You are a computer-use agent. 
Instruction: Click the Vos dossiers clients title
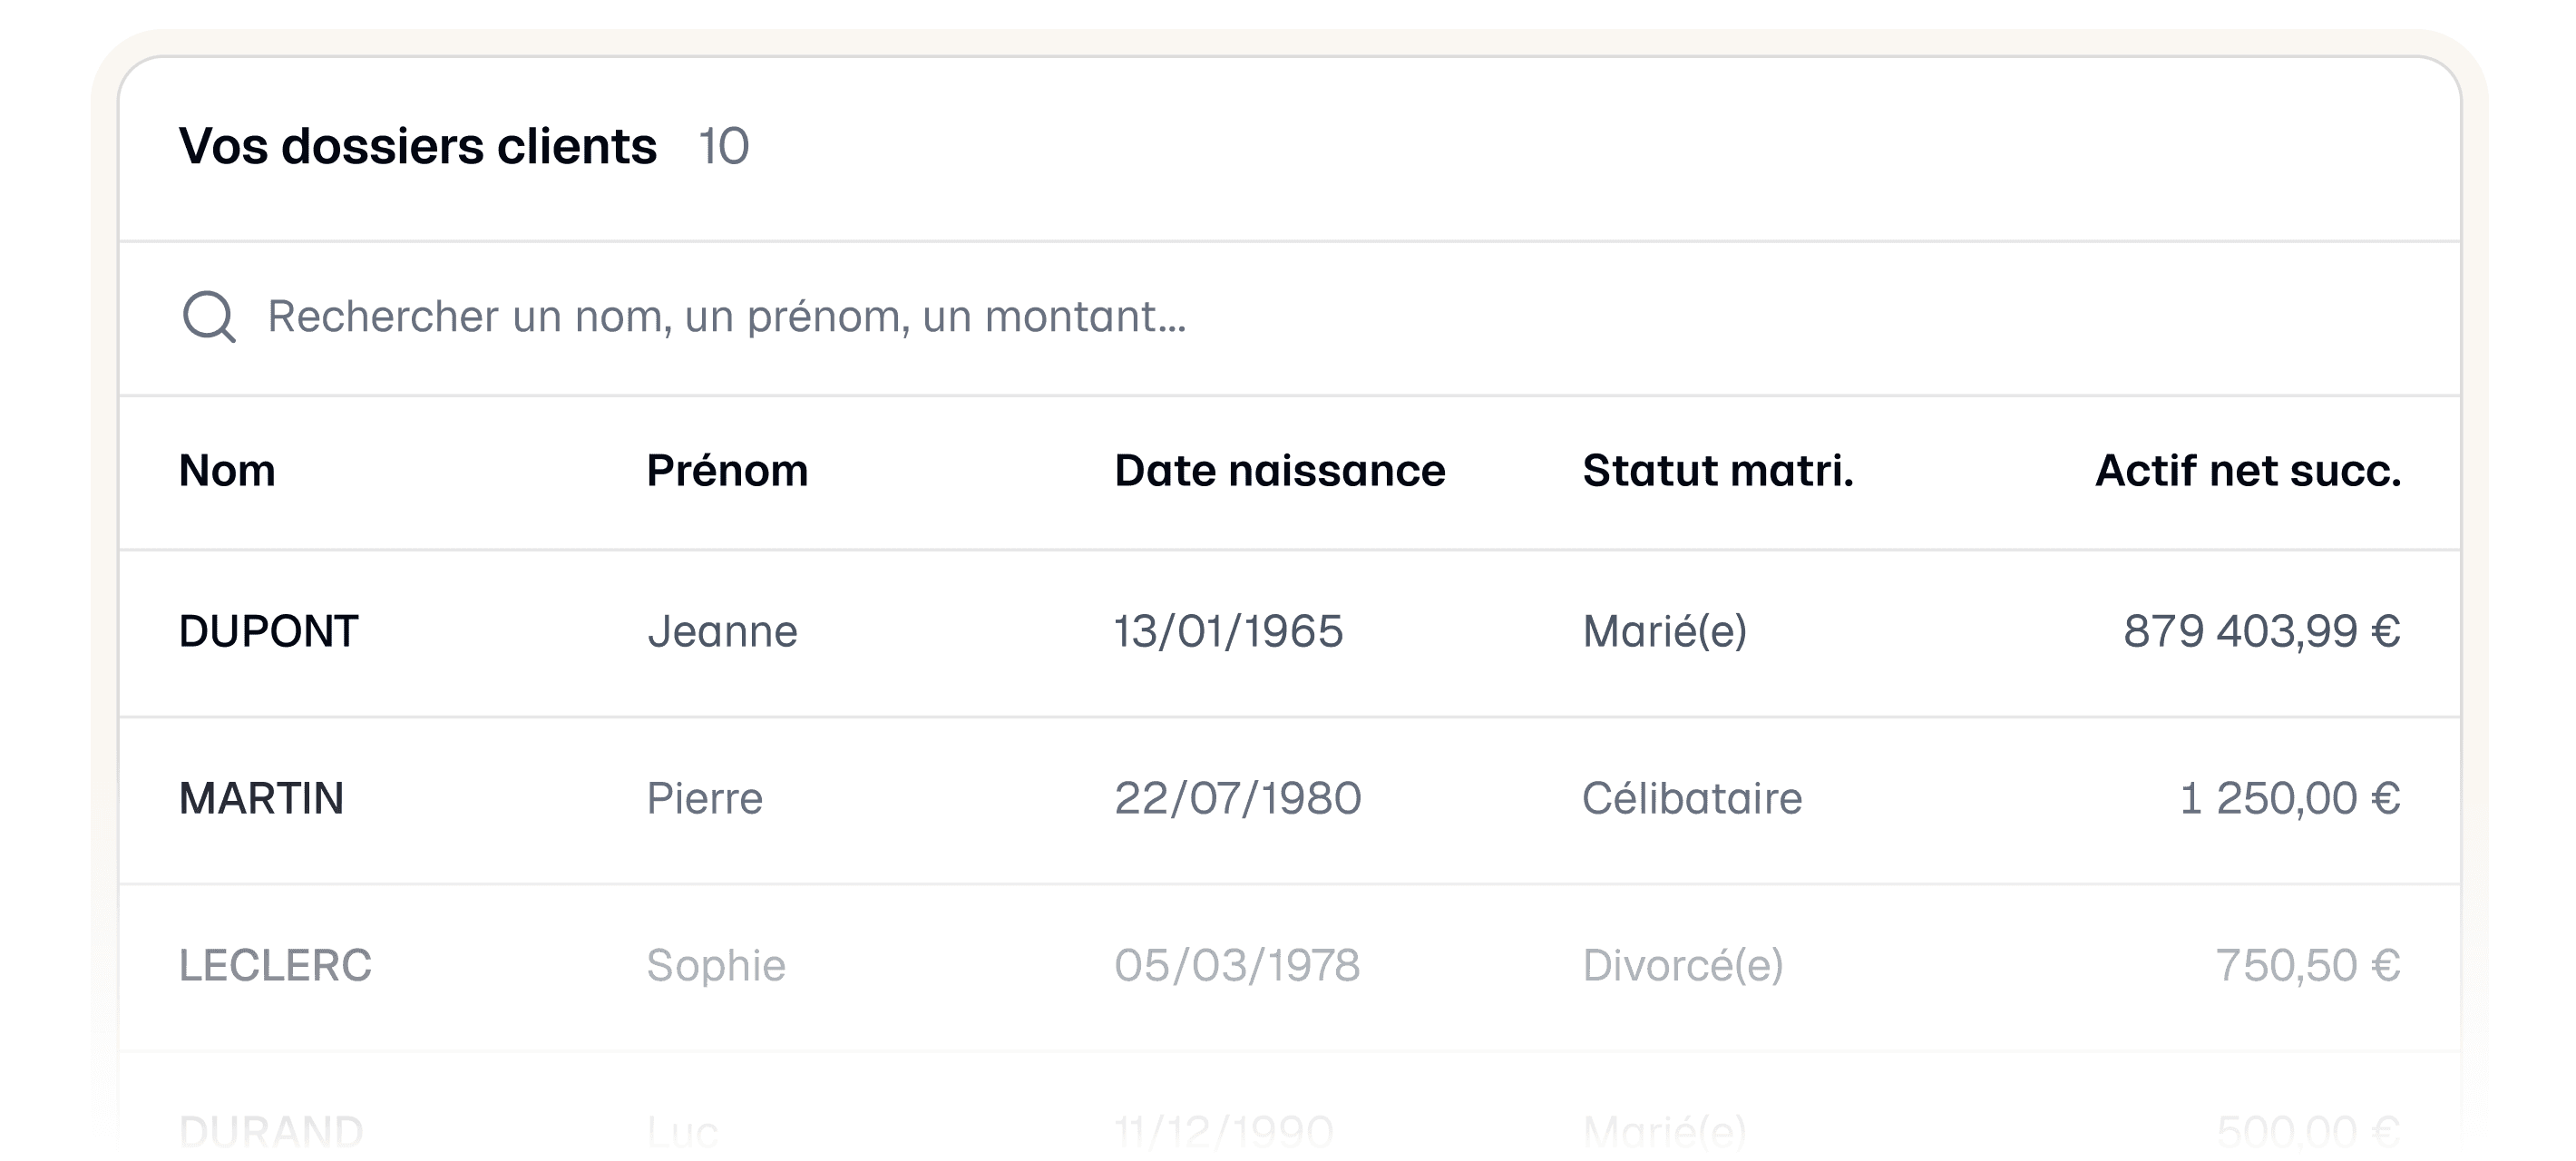click(x=418, y=147)
